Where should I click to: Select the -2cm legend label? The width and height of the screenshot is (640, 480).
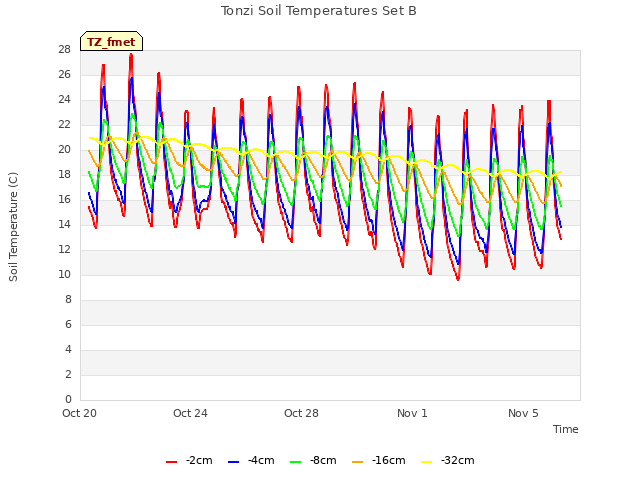tap(199, 460)
